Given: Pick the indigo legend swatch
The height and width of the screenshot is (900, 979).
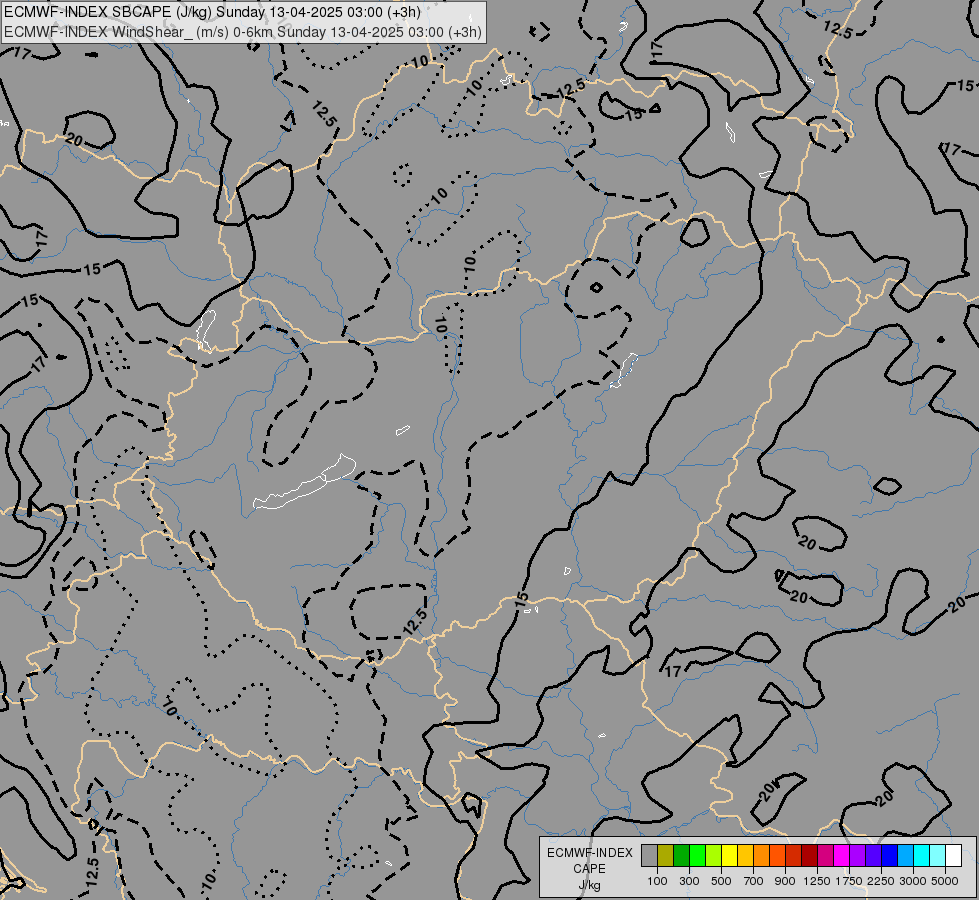Looking at the screenshot, I should pos(873,855).
